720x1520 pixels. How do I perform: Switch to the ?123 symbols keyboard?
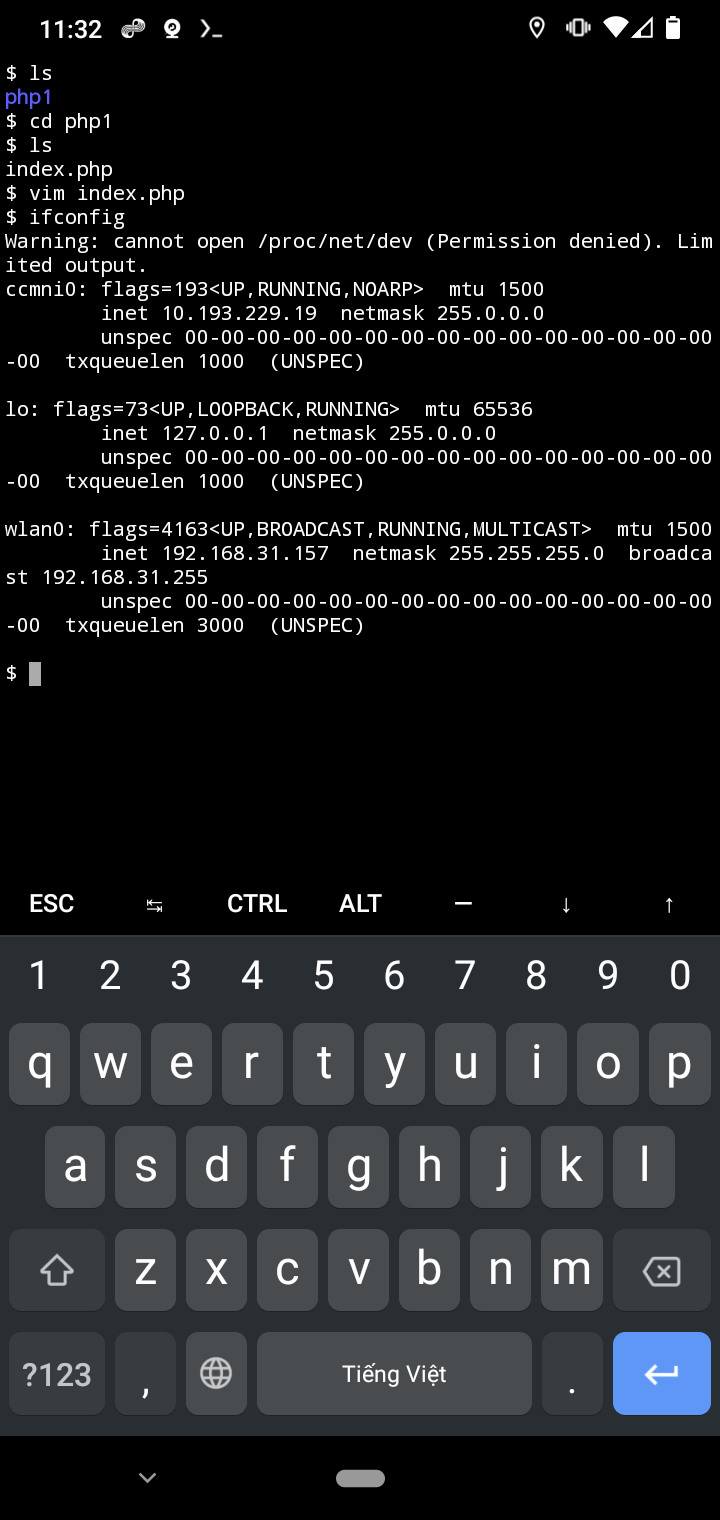(57, 1373)
